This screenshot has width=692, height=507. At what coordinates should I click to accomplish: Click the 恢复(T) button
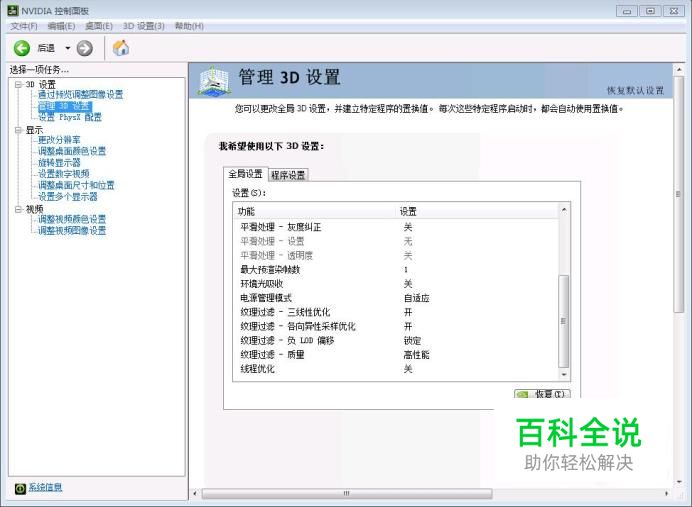coord(542,394)
